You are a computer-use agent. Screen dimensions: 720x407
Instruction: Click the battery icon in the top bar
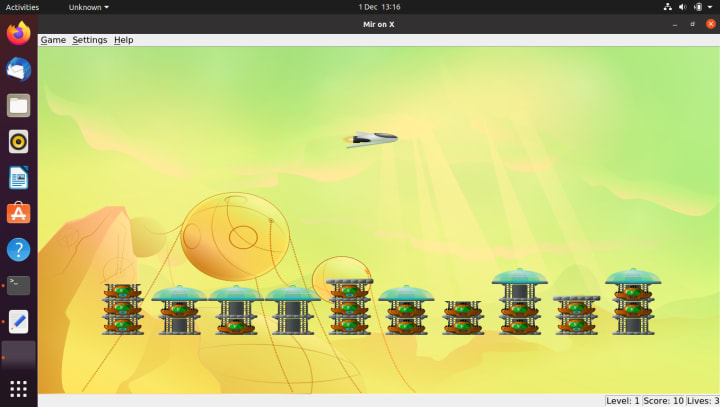[698, 7]
